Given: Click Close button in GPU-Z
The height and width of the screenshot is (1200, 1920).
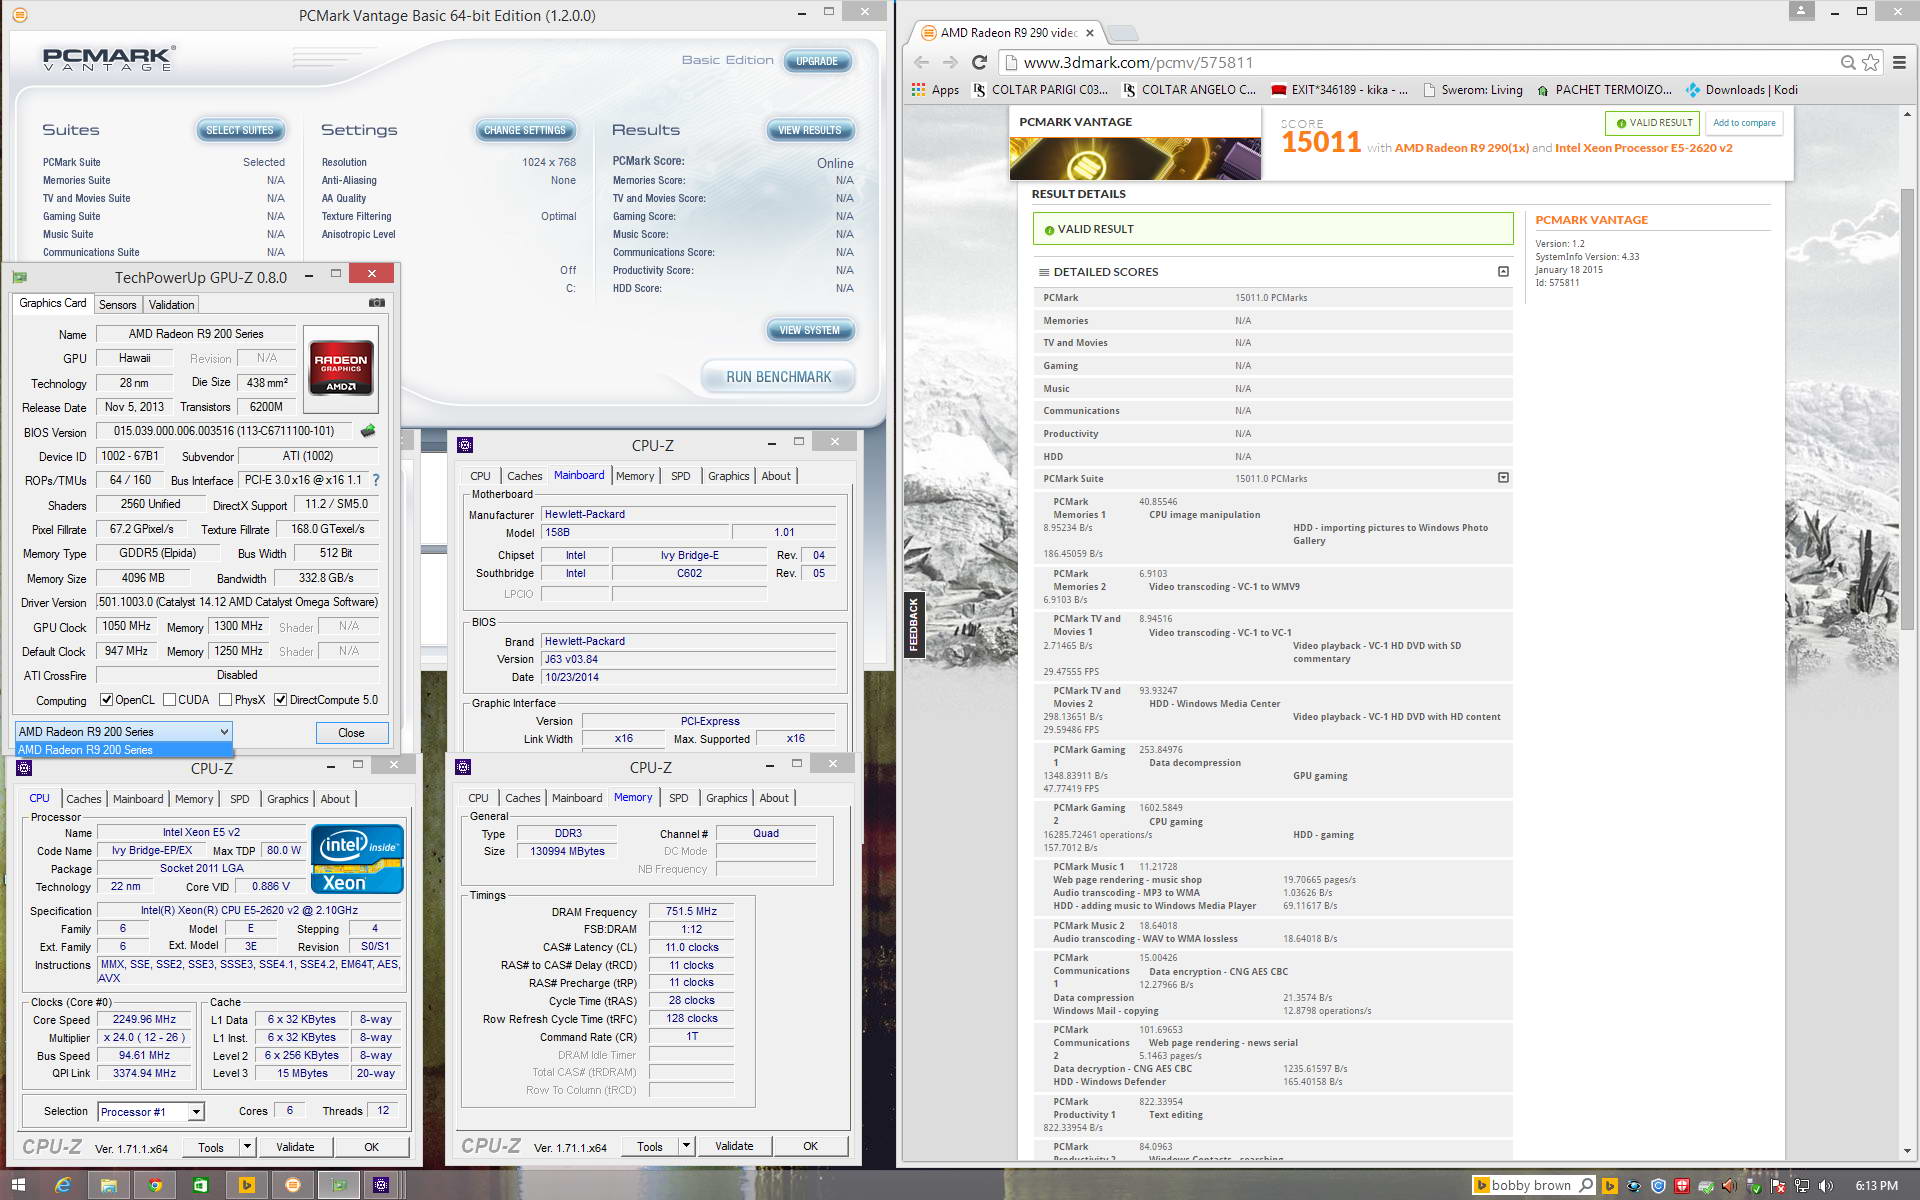Looking at the screenshot, I should [x=351, y=733].
